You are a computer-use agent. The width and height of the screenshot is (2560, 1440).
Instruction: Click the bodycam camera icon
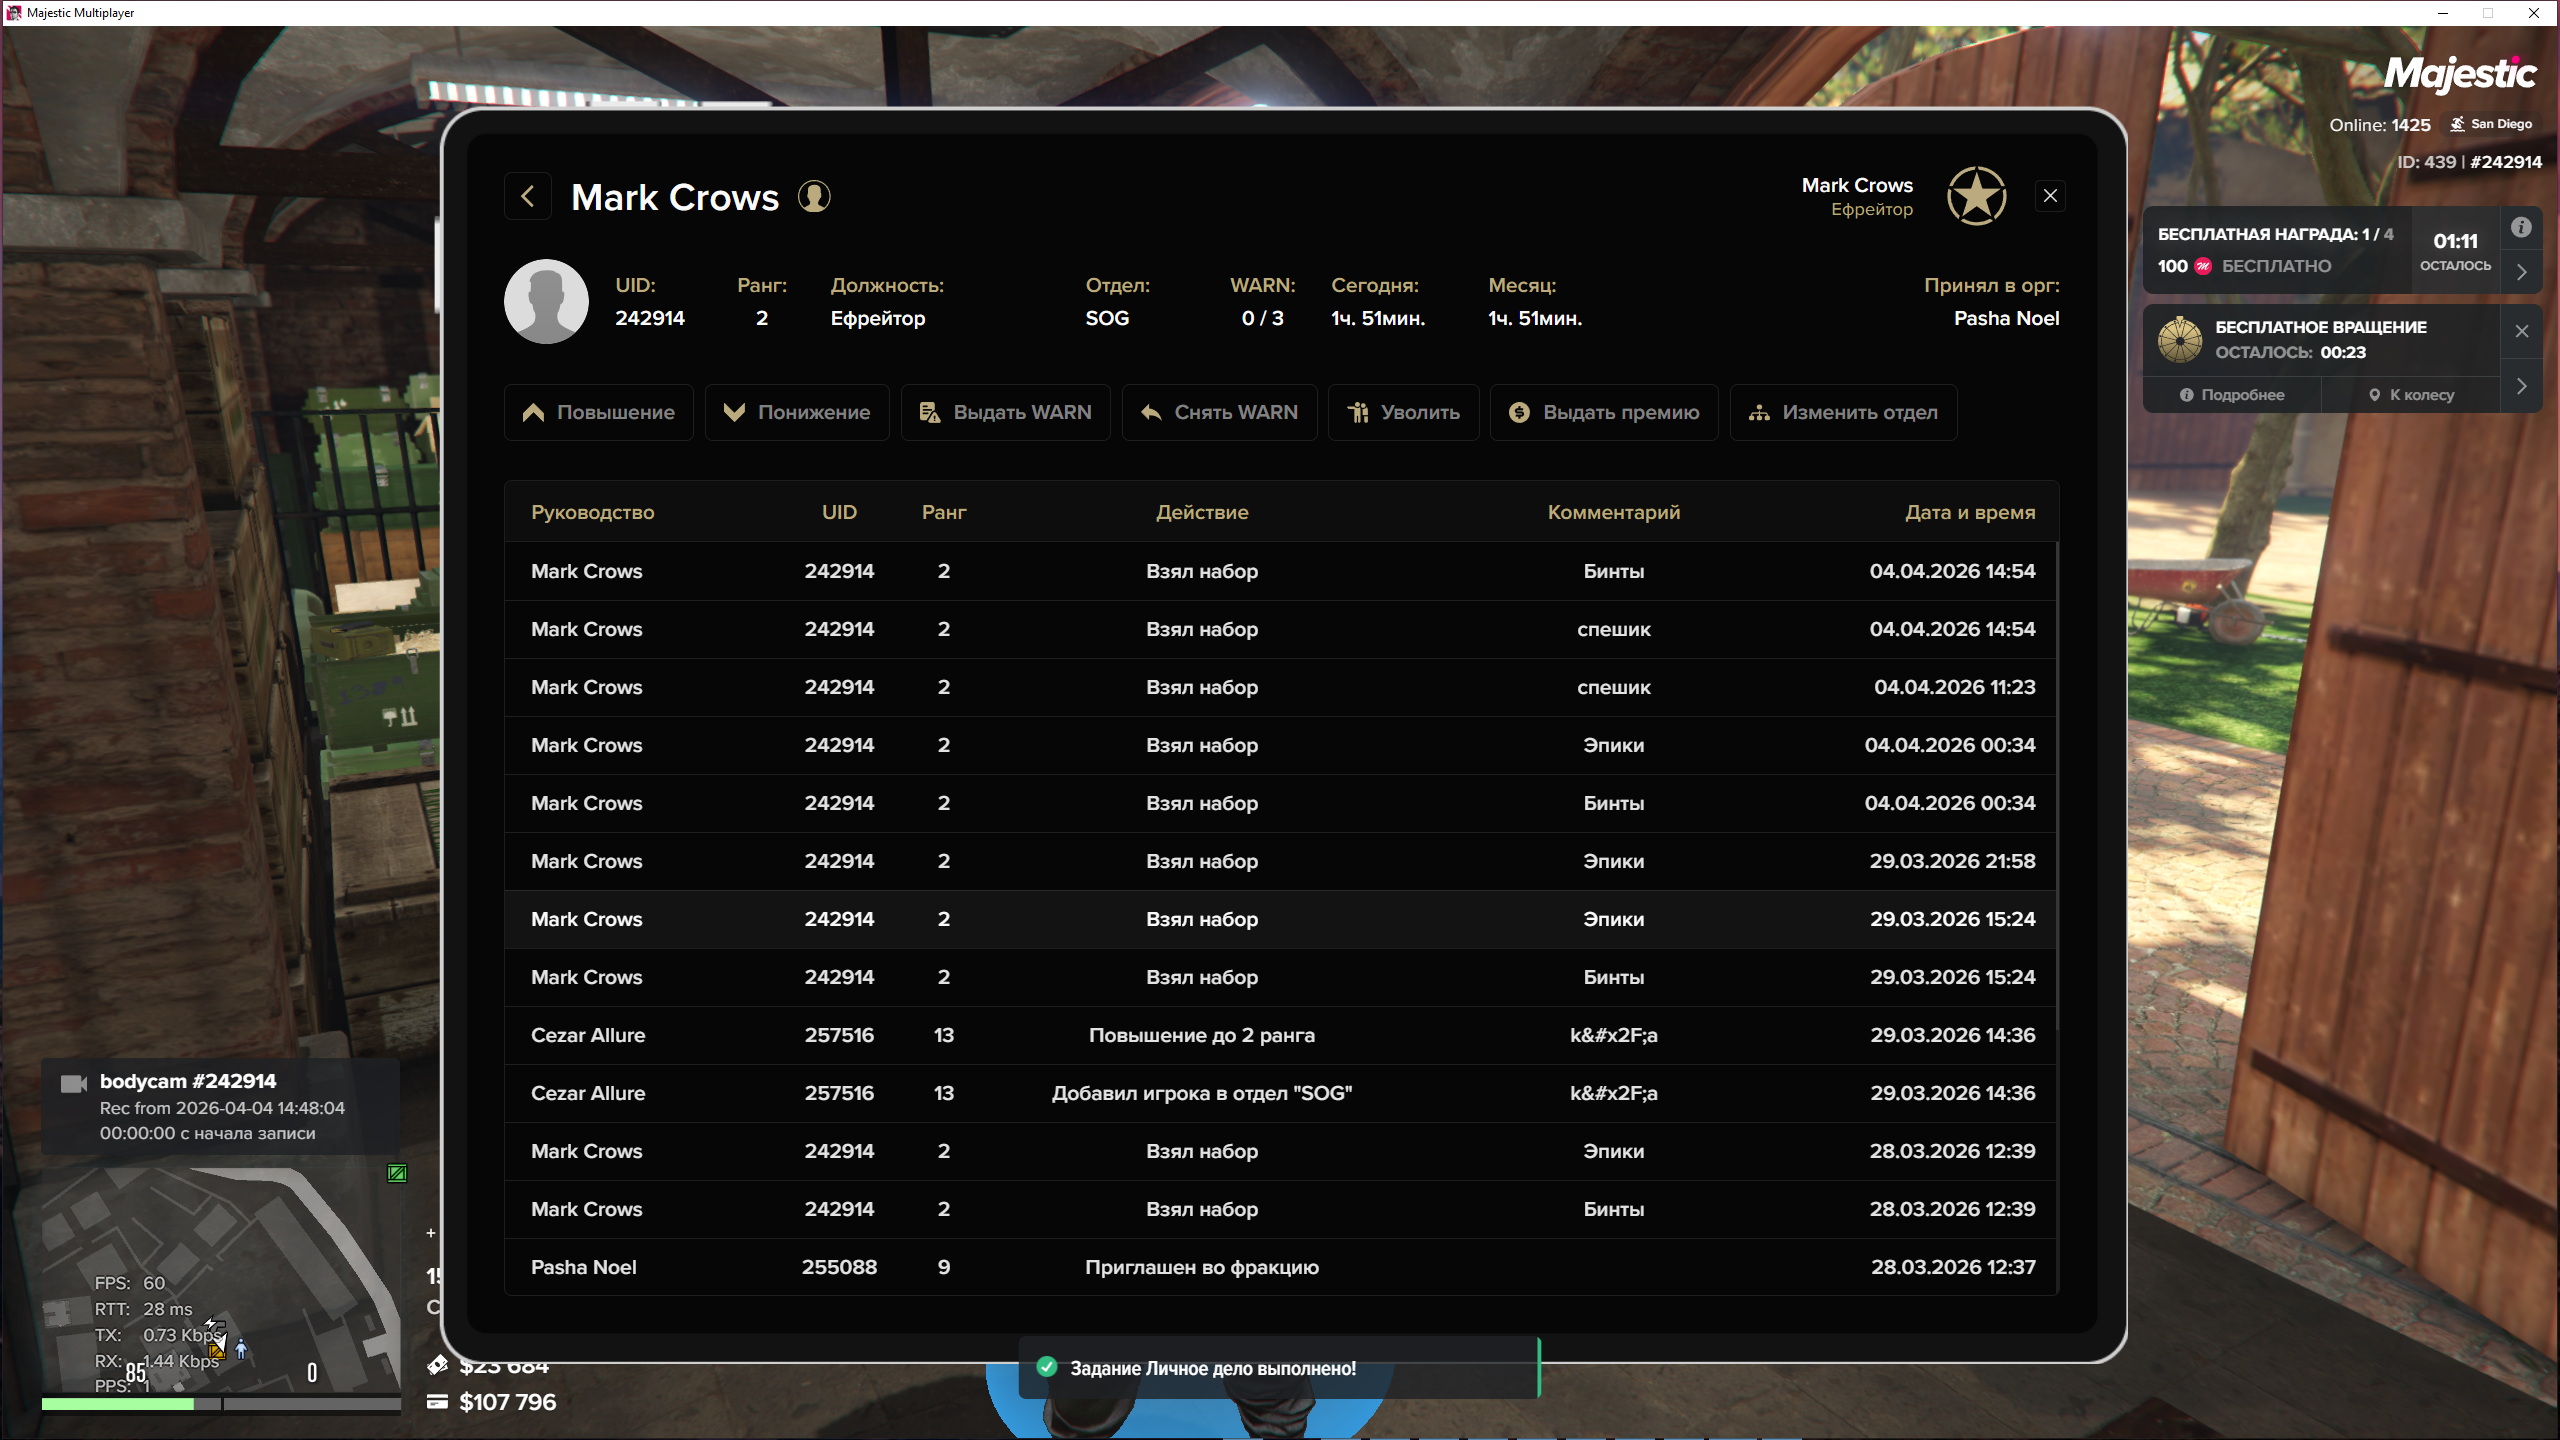click(x=74, y=1083)
